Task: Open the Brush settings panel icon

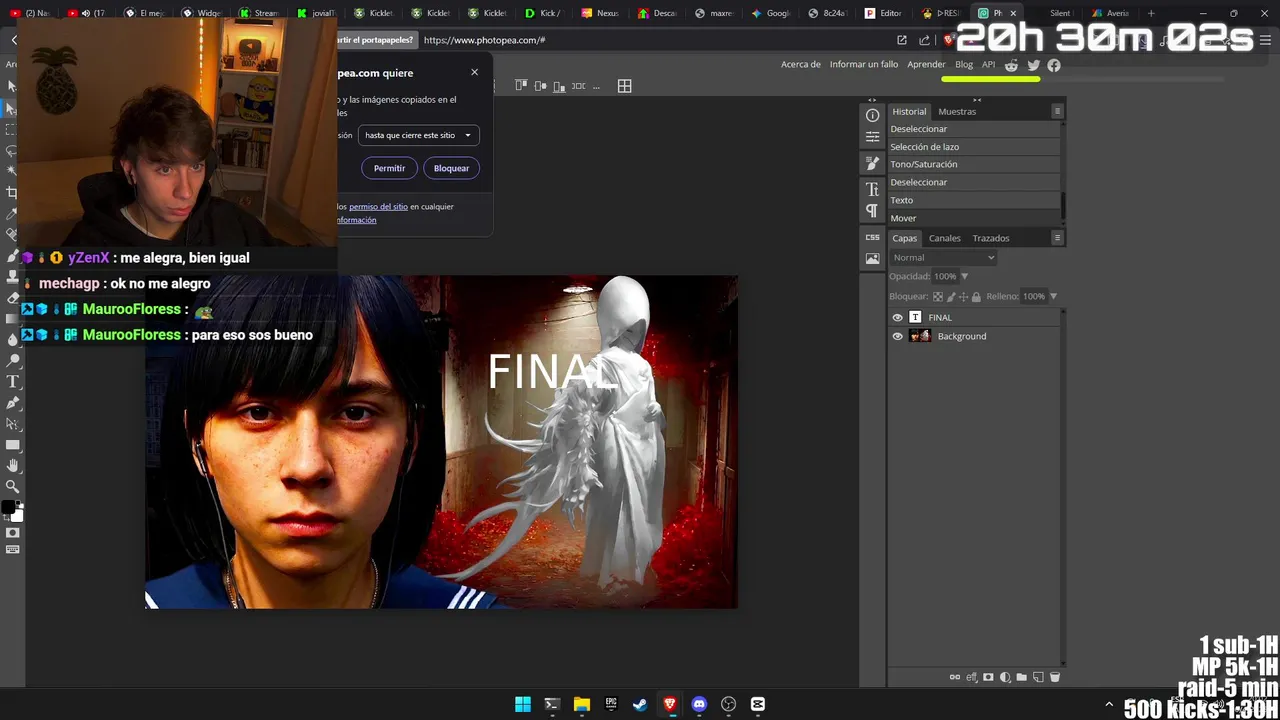Action: point(872,163)
